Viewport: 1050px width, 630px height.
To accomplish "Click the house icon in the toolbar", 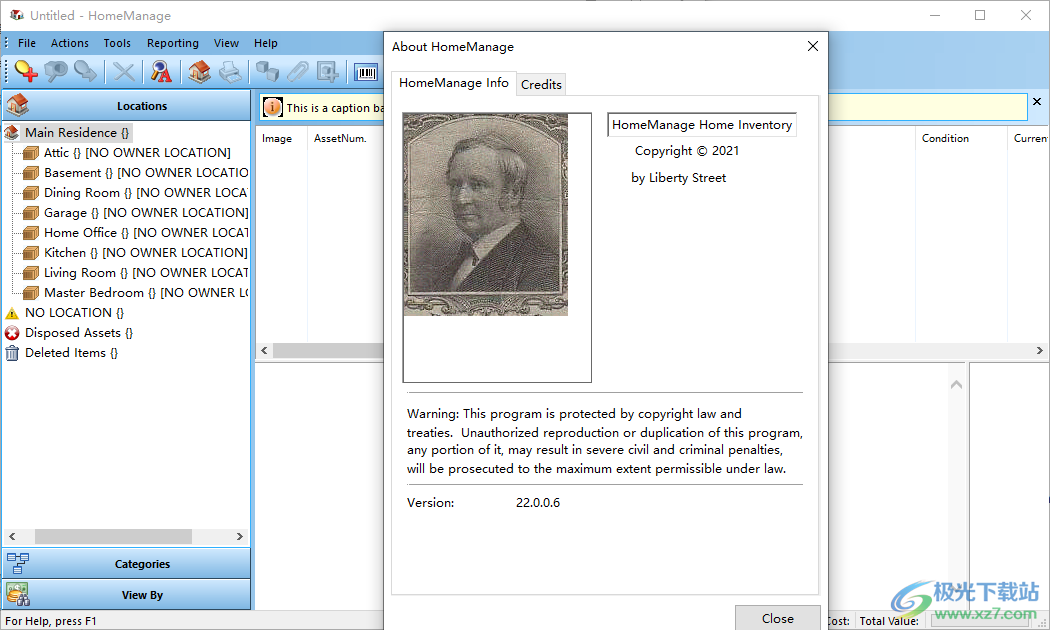I will [200, 71].
